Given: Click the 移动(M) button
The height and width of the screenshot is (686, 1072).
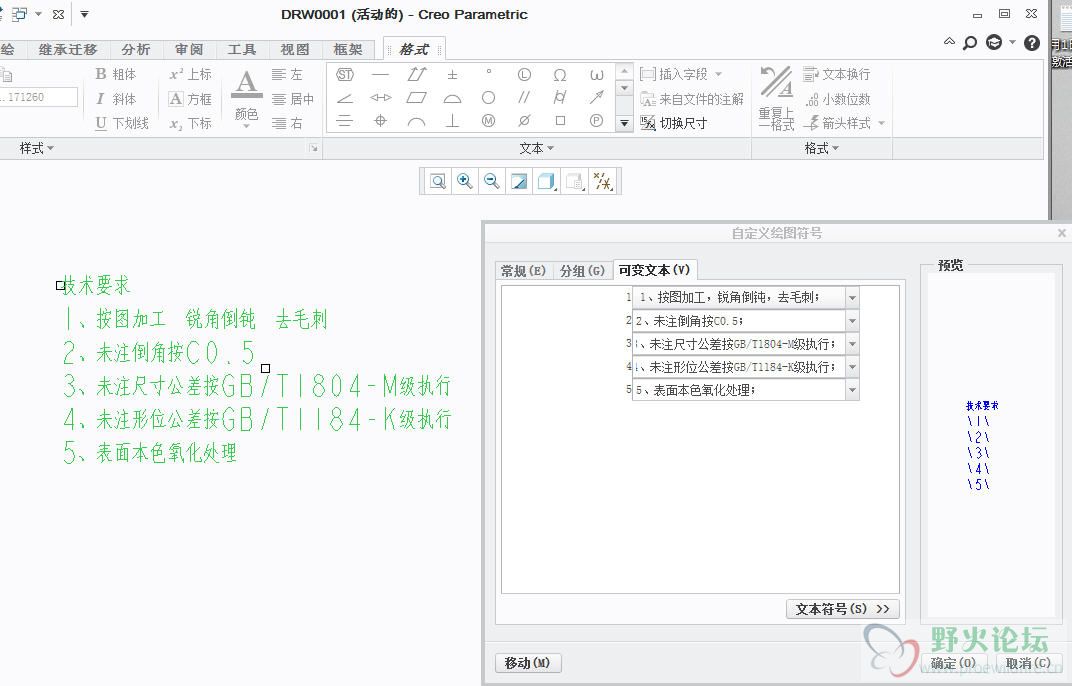Looking at the screenshot, I should (528, 663).
